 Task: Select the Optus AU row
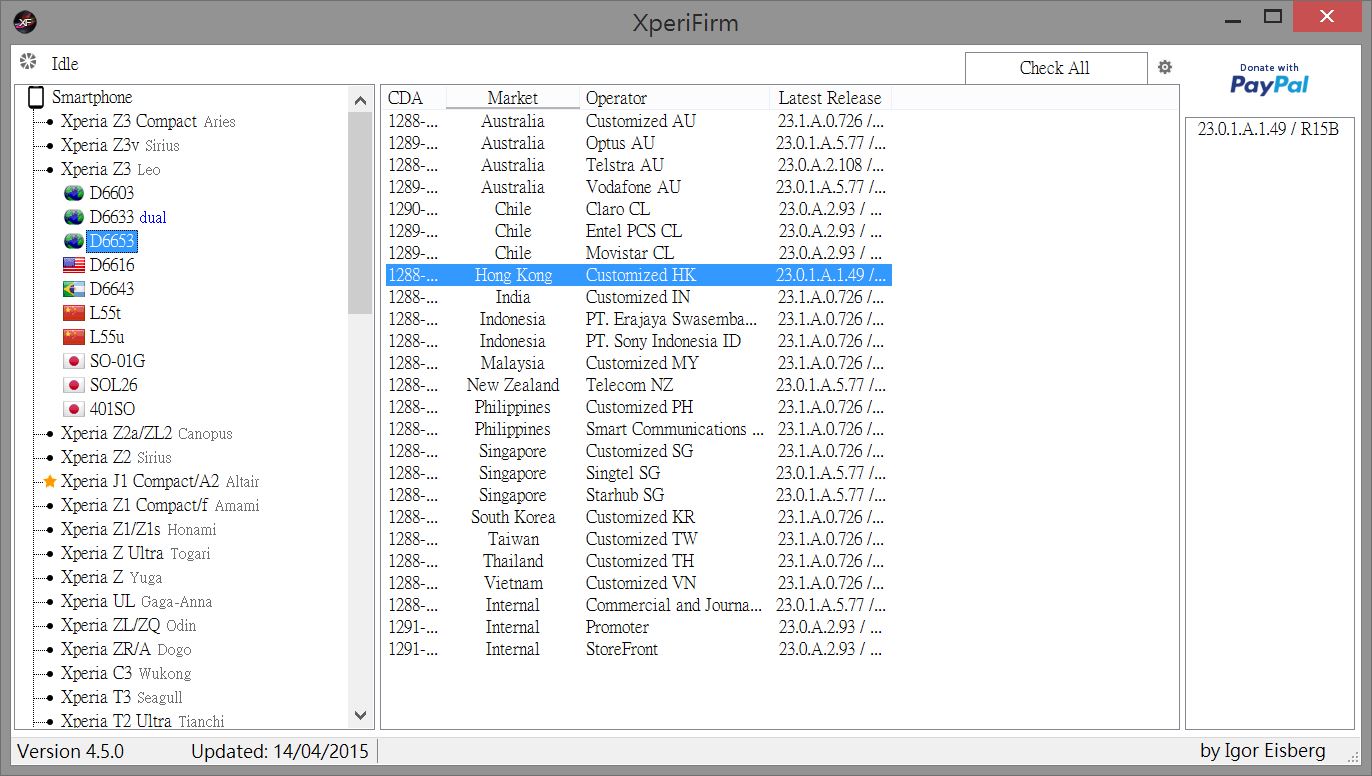[638, 143]
